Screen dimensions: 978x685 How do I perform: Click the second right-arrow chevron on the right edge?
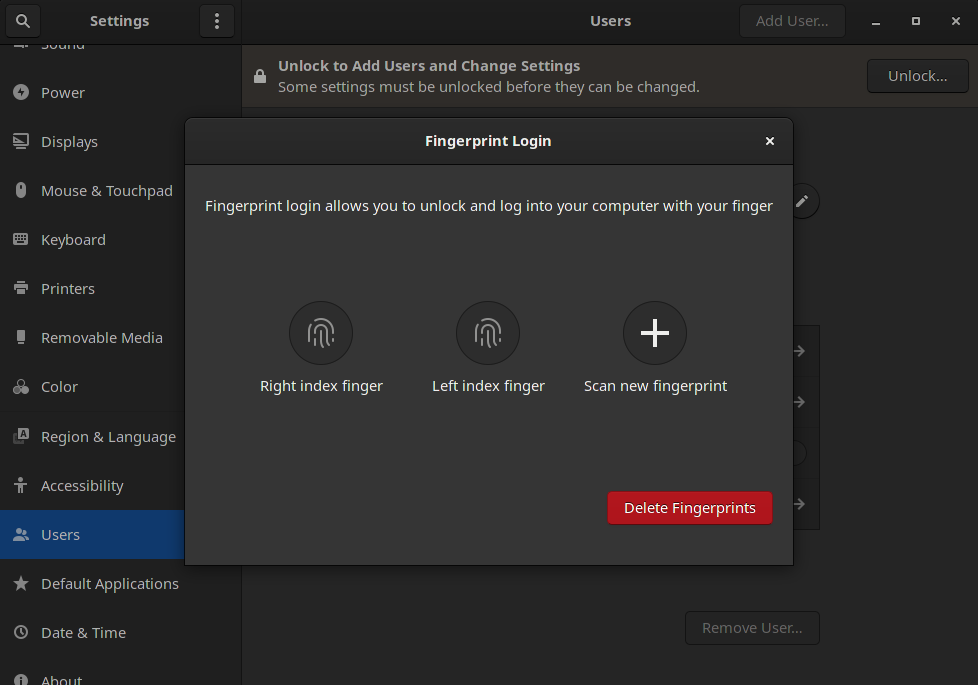point(797,402)
